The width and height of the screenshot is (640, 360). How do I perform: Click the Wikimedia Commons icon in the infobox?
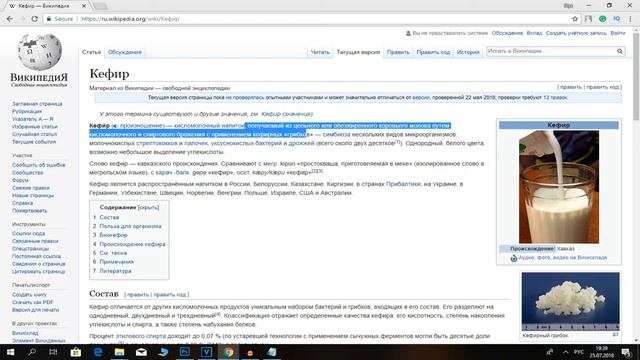514,258
